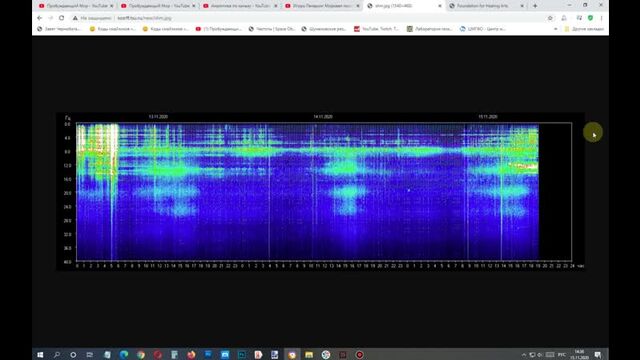Viewport: 640px width, 360px height.
Task: Open the Другие закладки bookmarks folder
Action: pyautogui.click(x=584, y=29)
